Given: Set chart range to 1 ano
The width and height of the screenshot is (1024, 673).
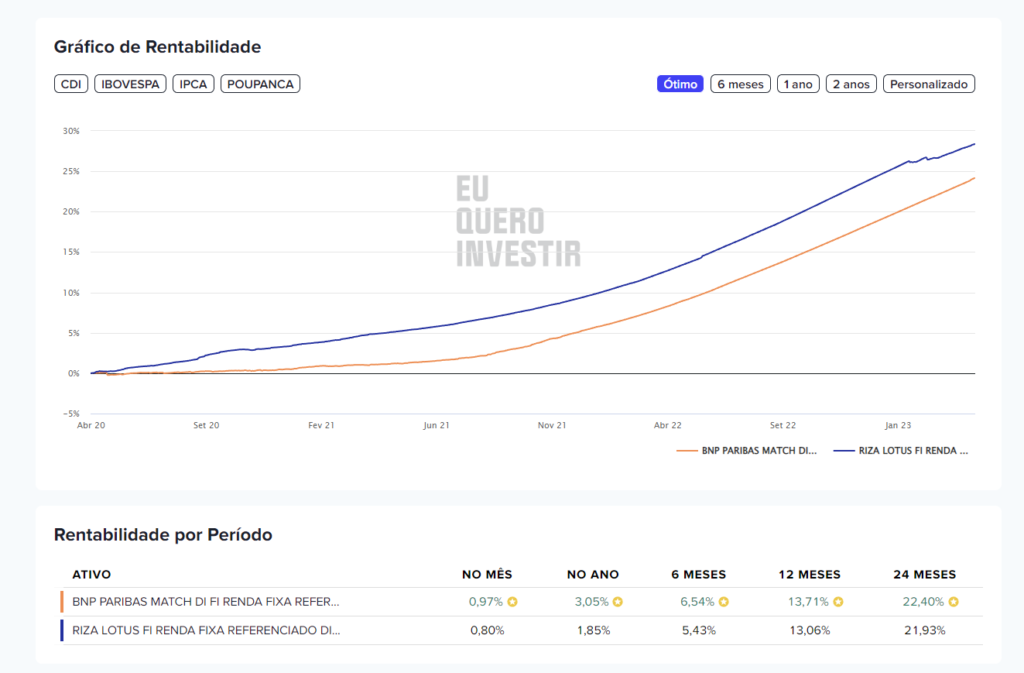Looking at the screenshot, I should click(x=798, y=84).
